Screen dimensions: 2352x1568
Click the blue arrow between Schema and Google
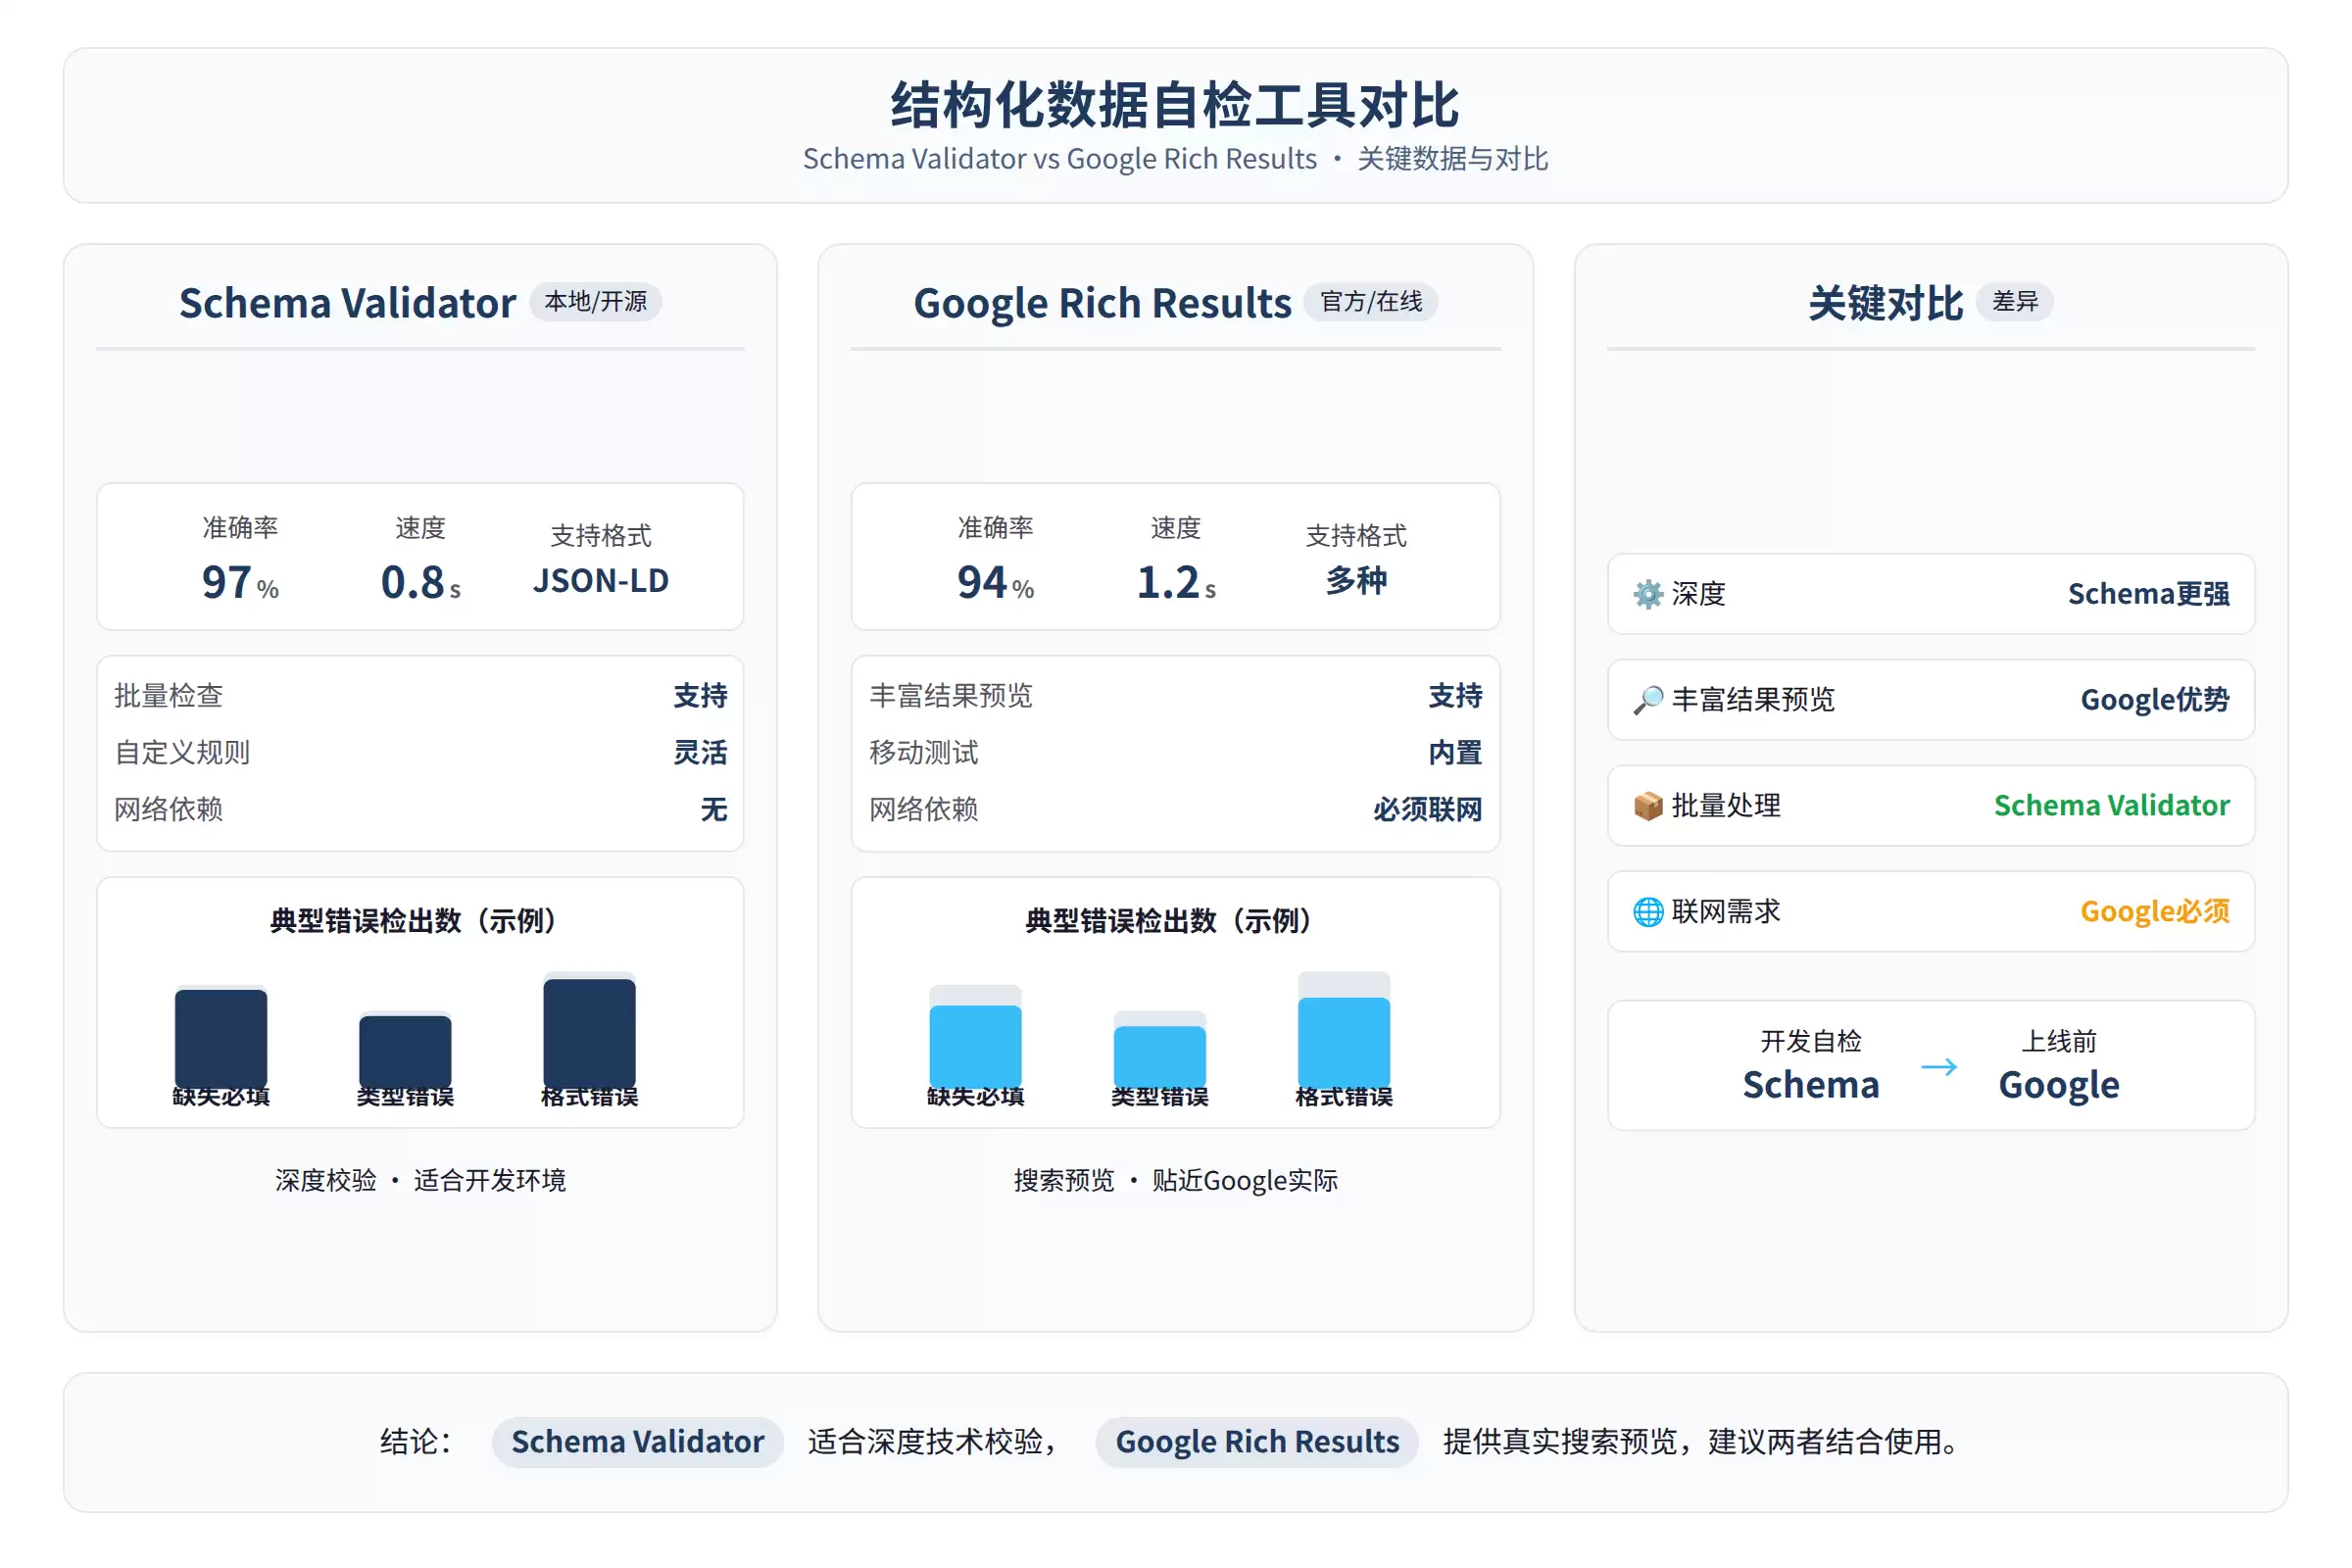(x=1939, y=1067)
